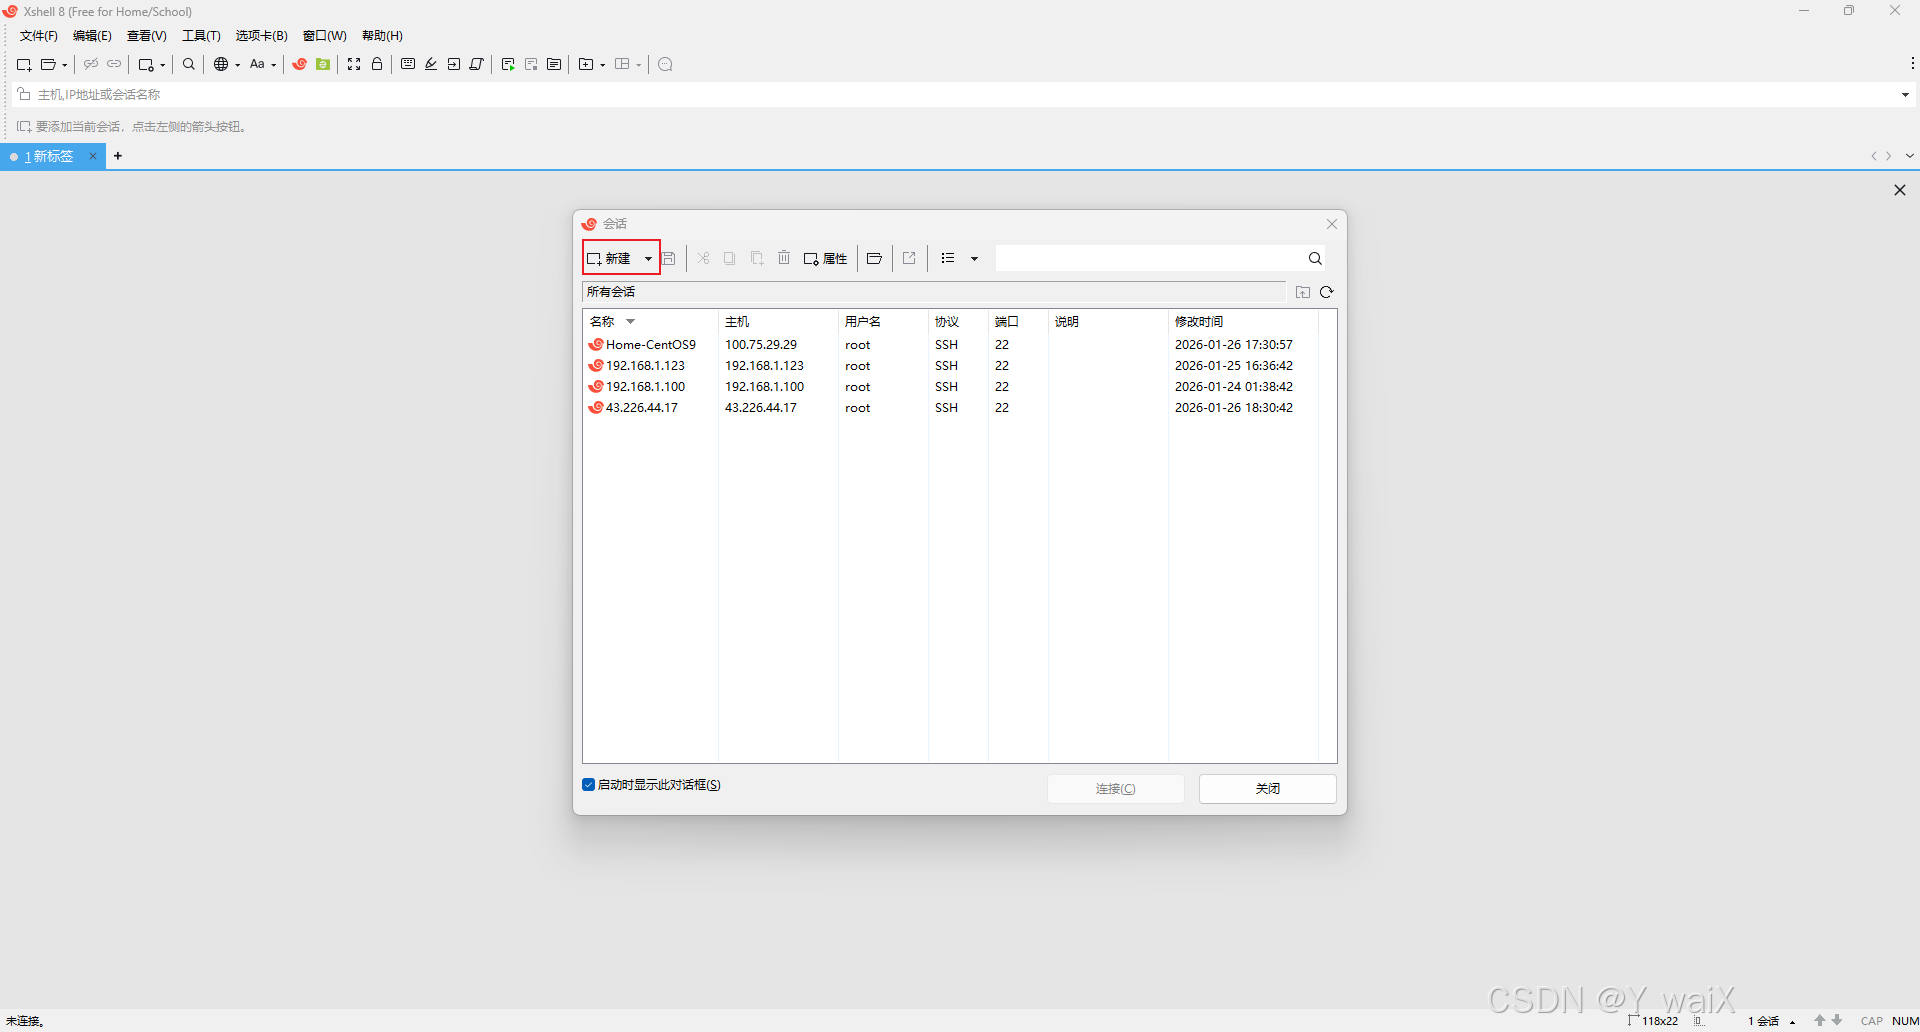Image resolution: width=1920 pixels, height=1032 pixels.
Task: Click the Aa font icon
Action: coord(257,64)
